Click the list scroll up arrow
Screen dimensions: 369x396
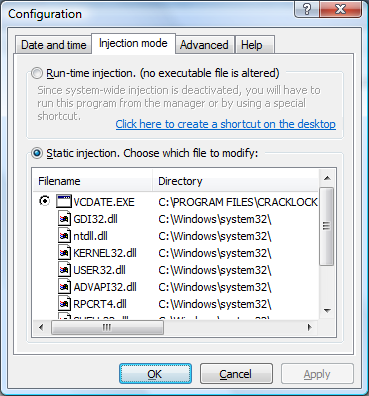(x=327, y=178)
